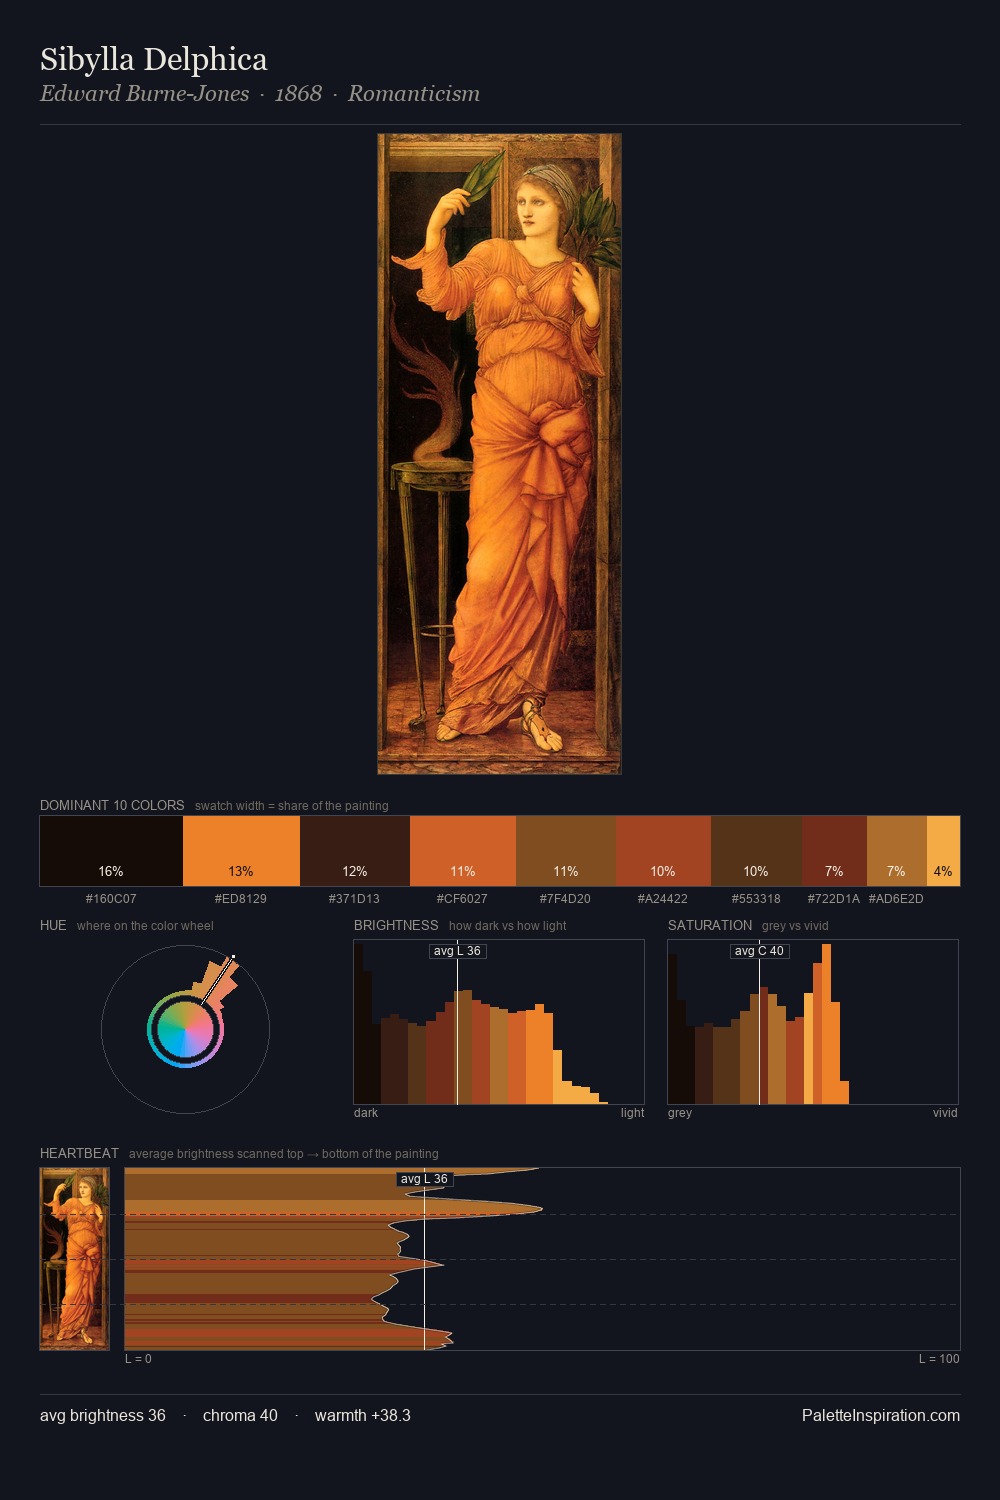Screen dimensions: 1000x1500
Task: Click the Romanticism style label
Action: (x=414, y=93)
